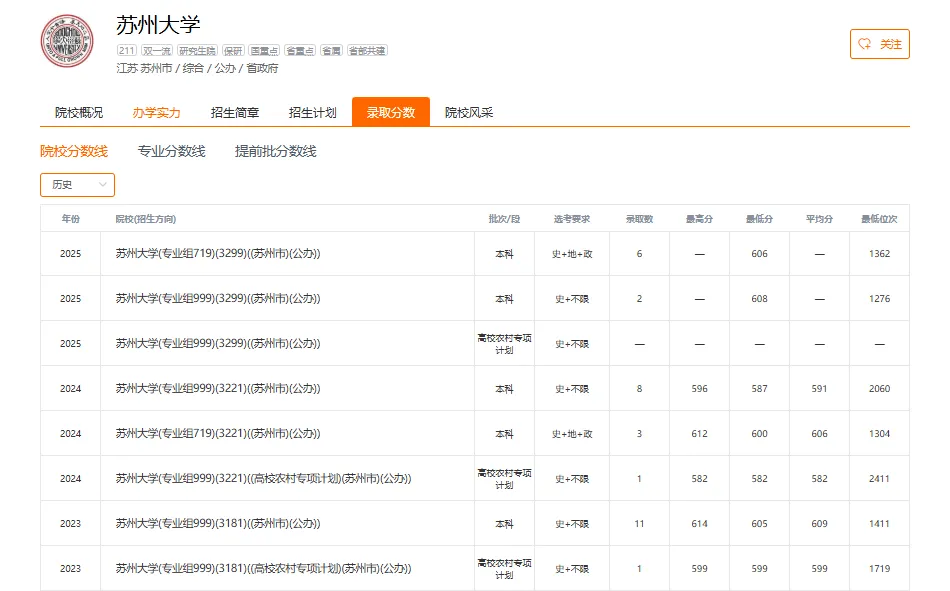
Task: Click 2024 高校农村专项计划 (3221) row name
Action: pos(264,478)
